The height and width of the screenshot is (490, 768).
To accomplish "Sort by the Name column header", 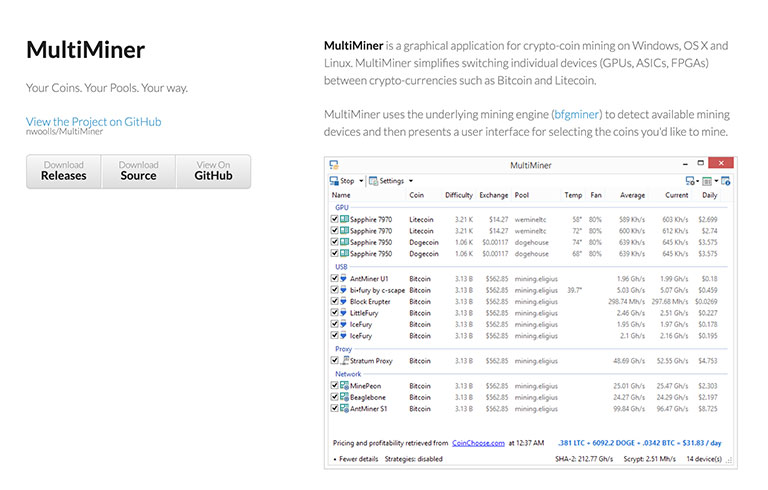I will [x=341, y=195].
